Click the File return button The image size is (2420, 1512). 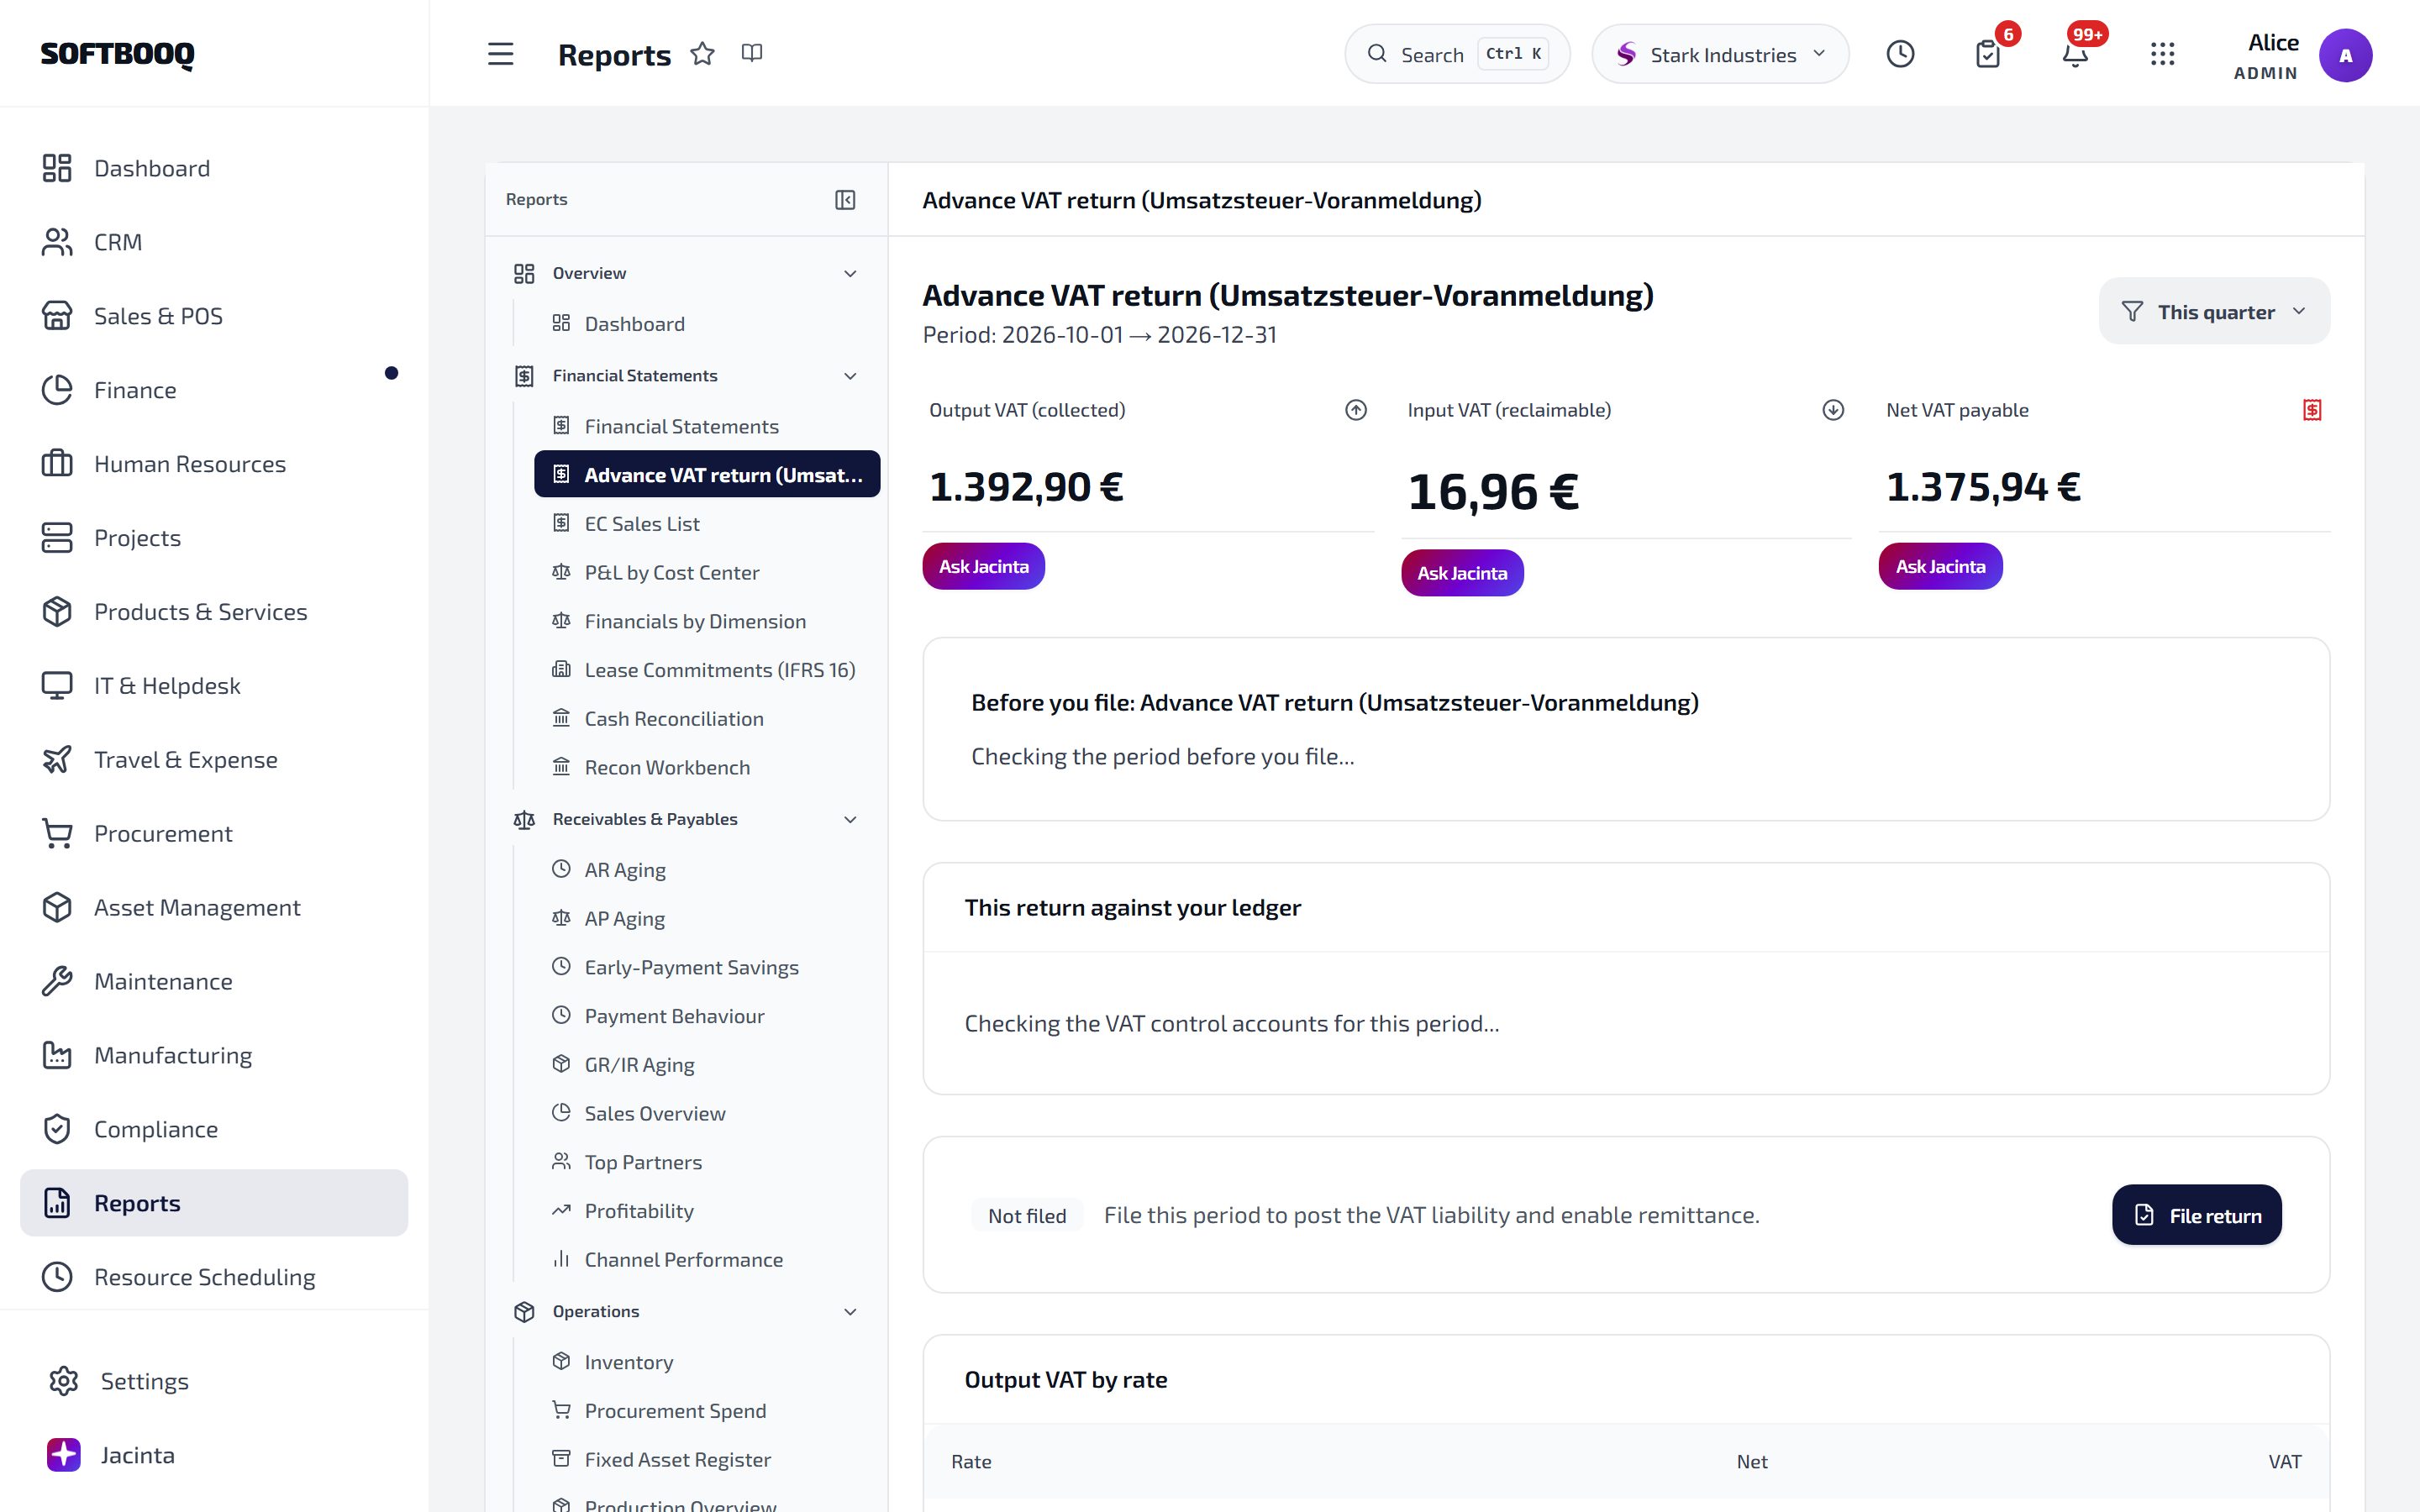coord(2196,1215)
